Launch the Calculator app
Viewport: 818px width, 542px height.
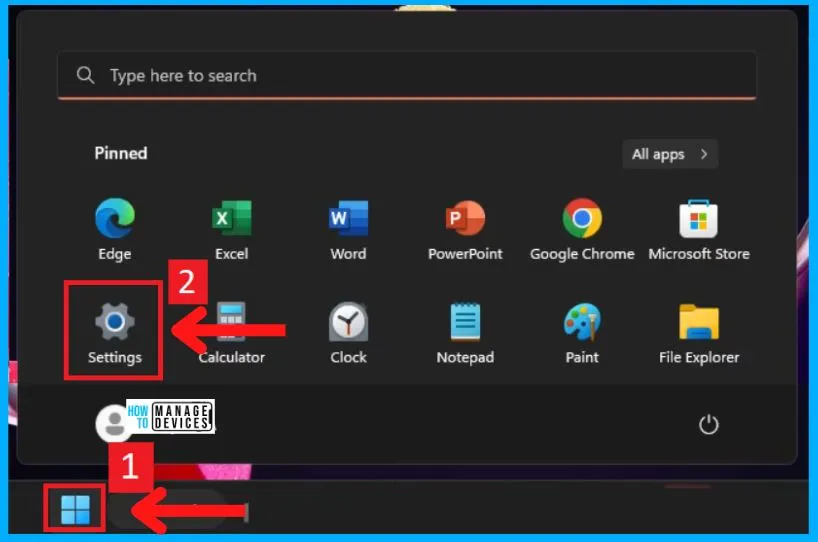coord(232,333)
